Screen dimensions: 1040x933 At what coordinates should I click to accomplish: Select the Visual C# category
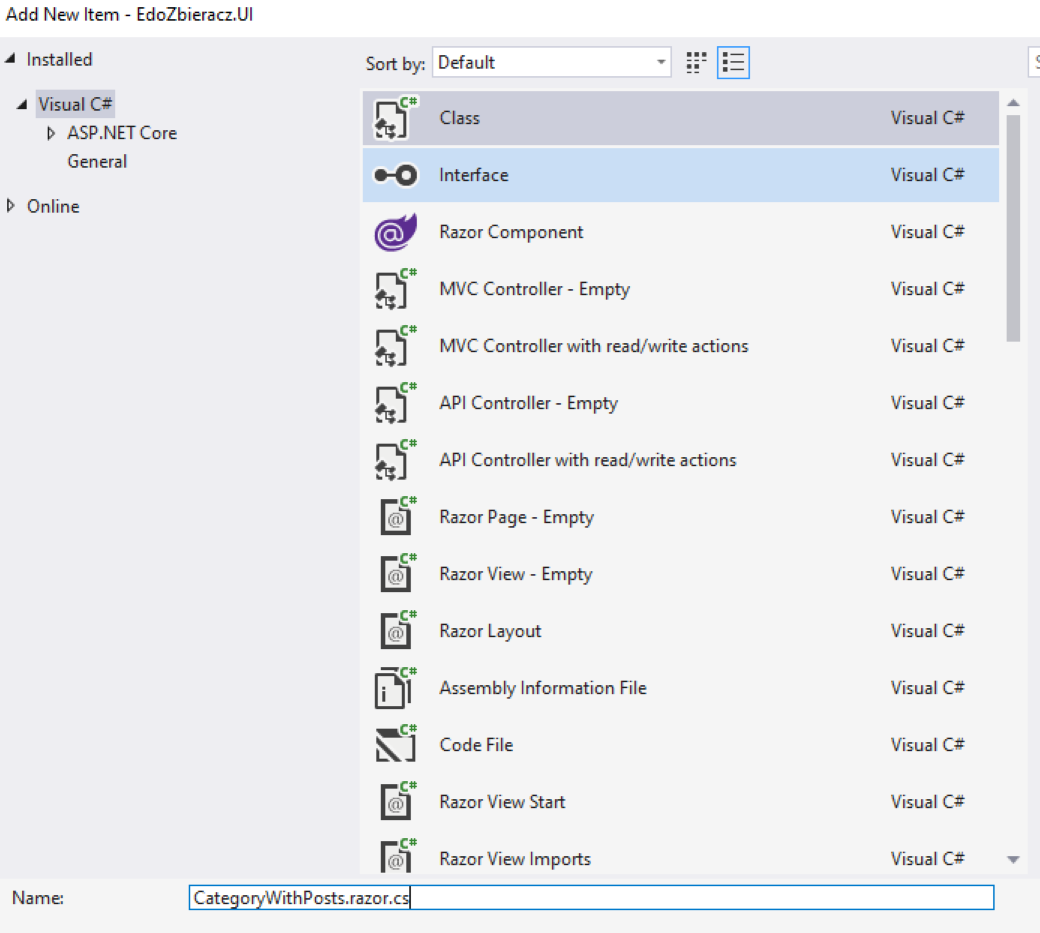(x=75, y=104)
